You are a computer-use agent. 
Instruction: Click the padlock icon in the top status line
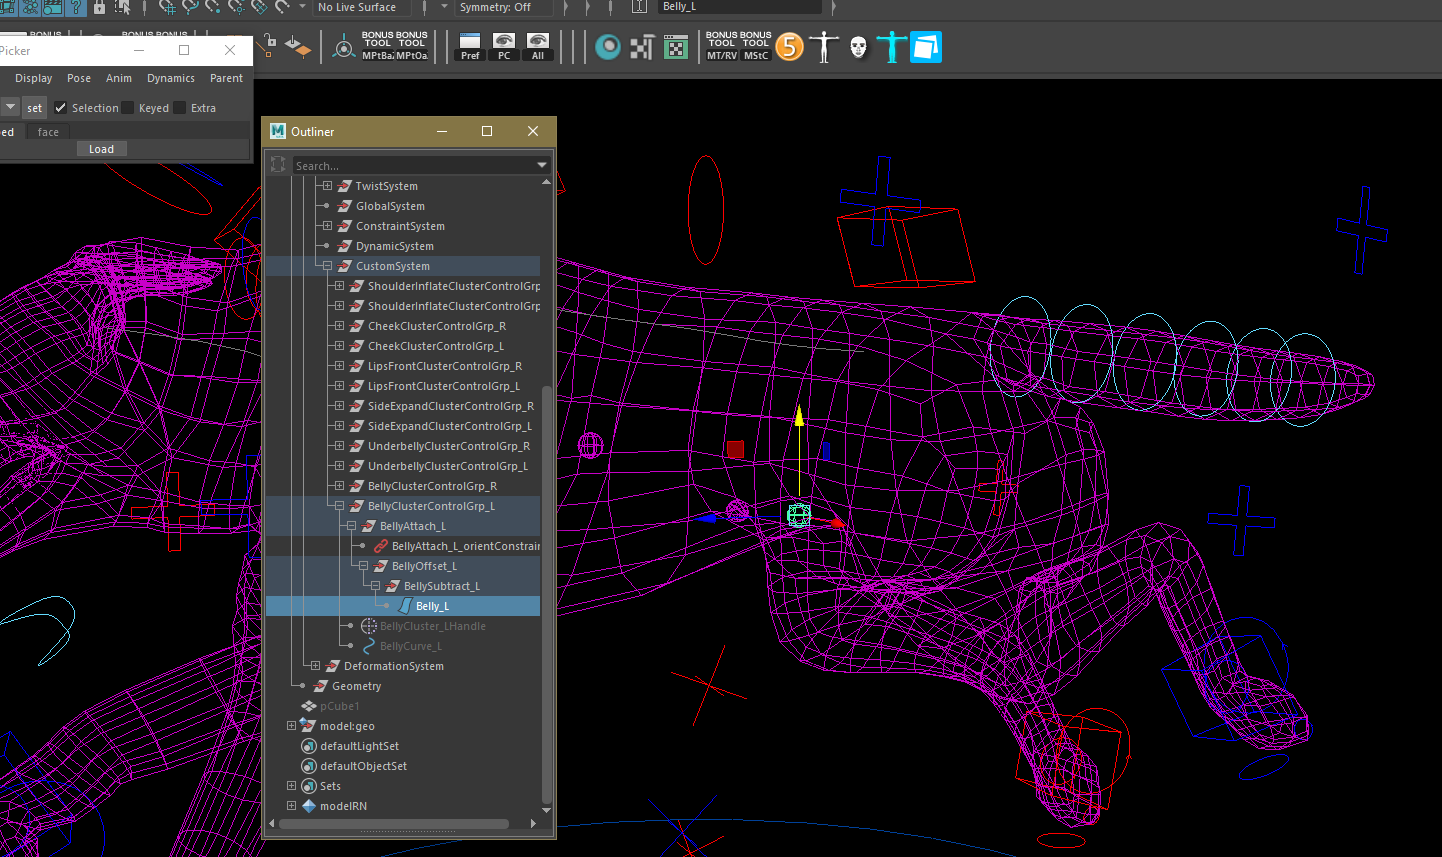(x=99, y=7)
